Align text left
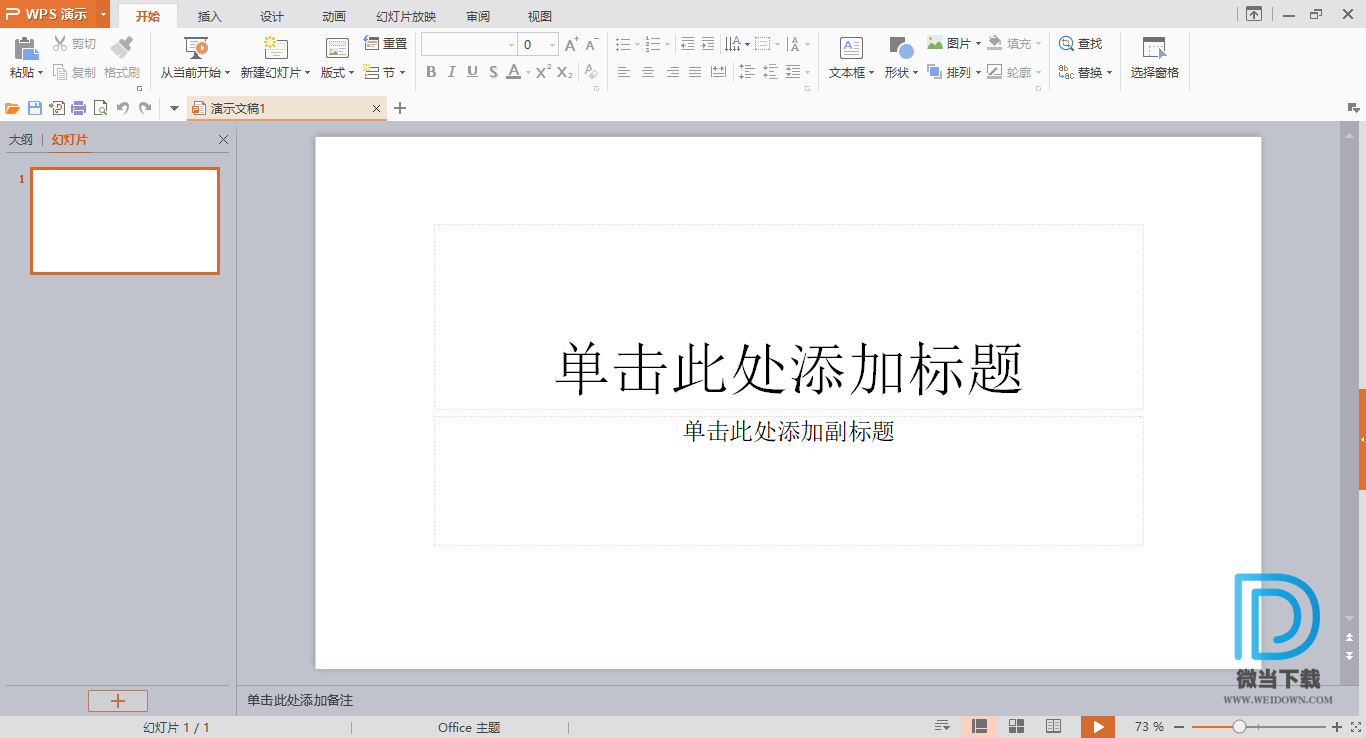The image size is (1366, 738). coord(624,72)
